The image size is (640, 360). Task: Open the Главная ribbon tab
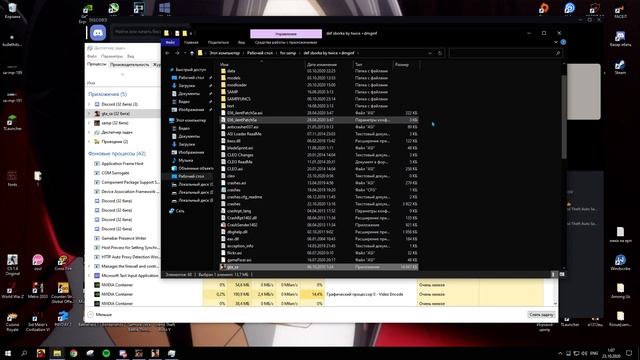pyautogui.click(x=191, y=42)
